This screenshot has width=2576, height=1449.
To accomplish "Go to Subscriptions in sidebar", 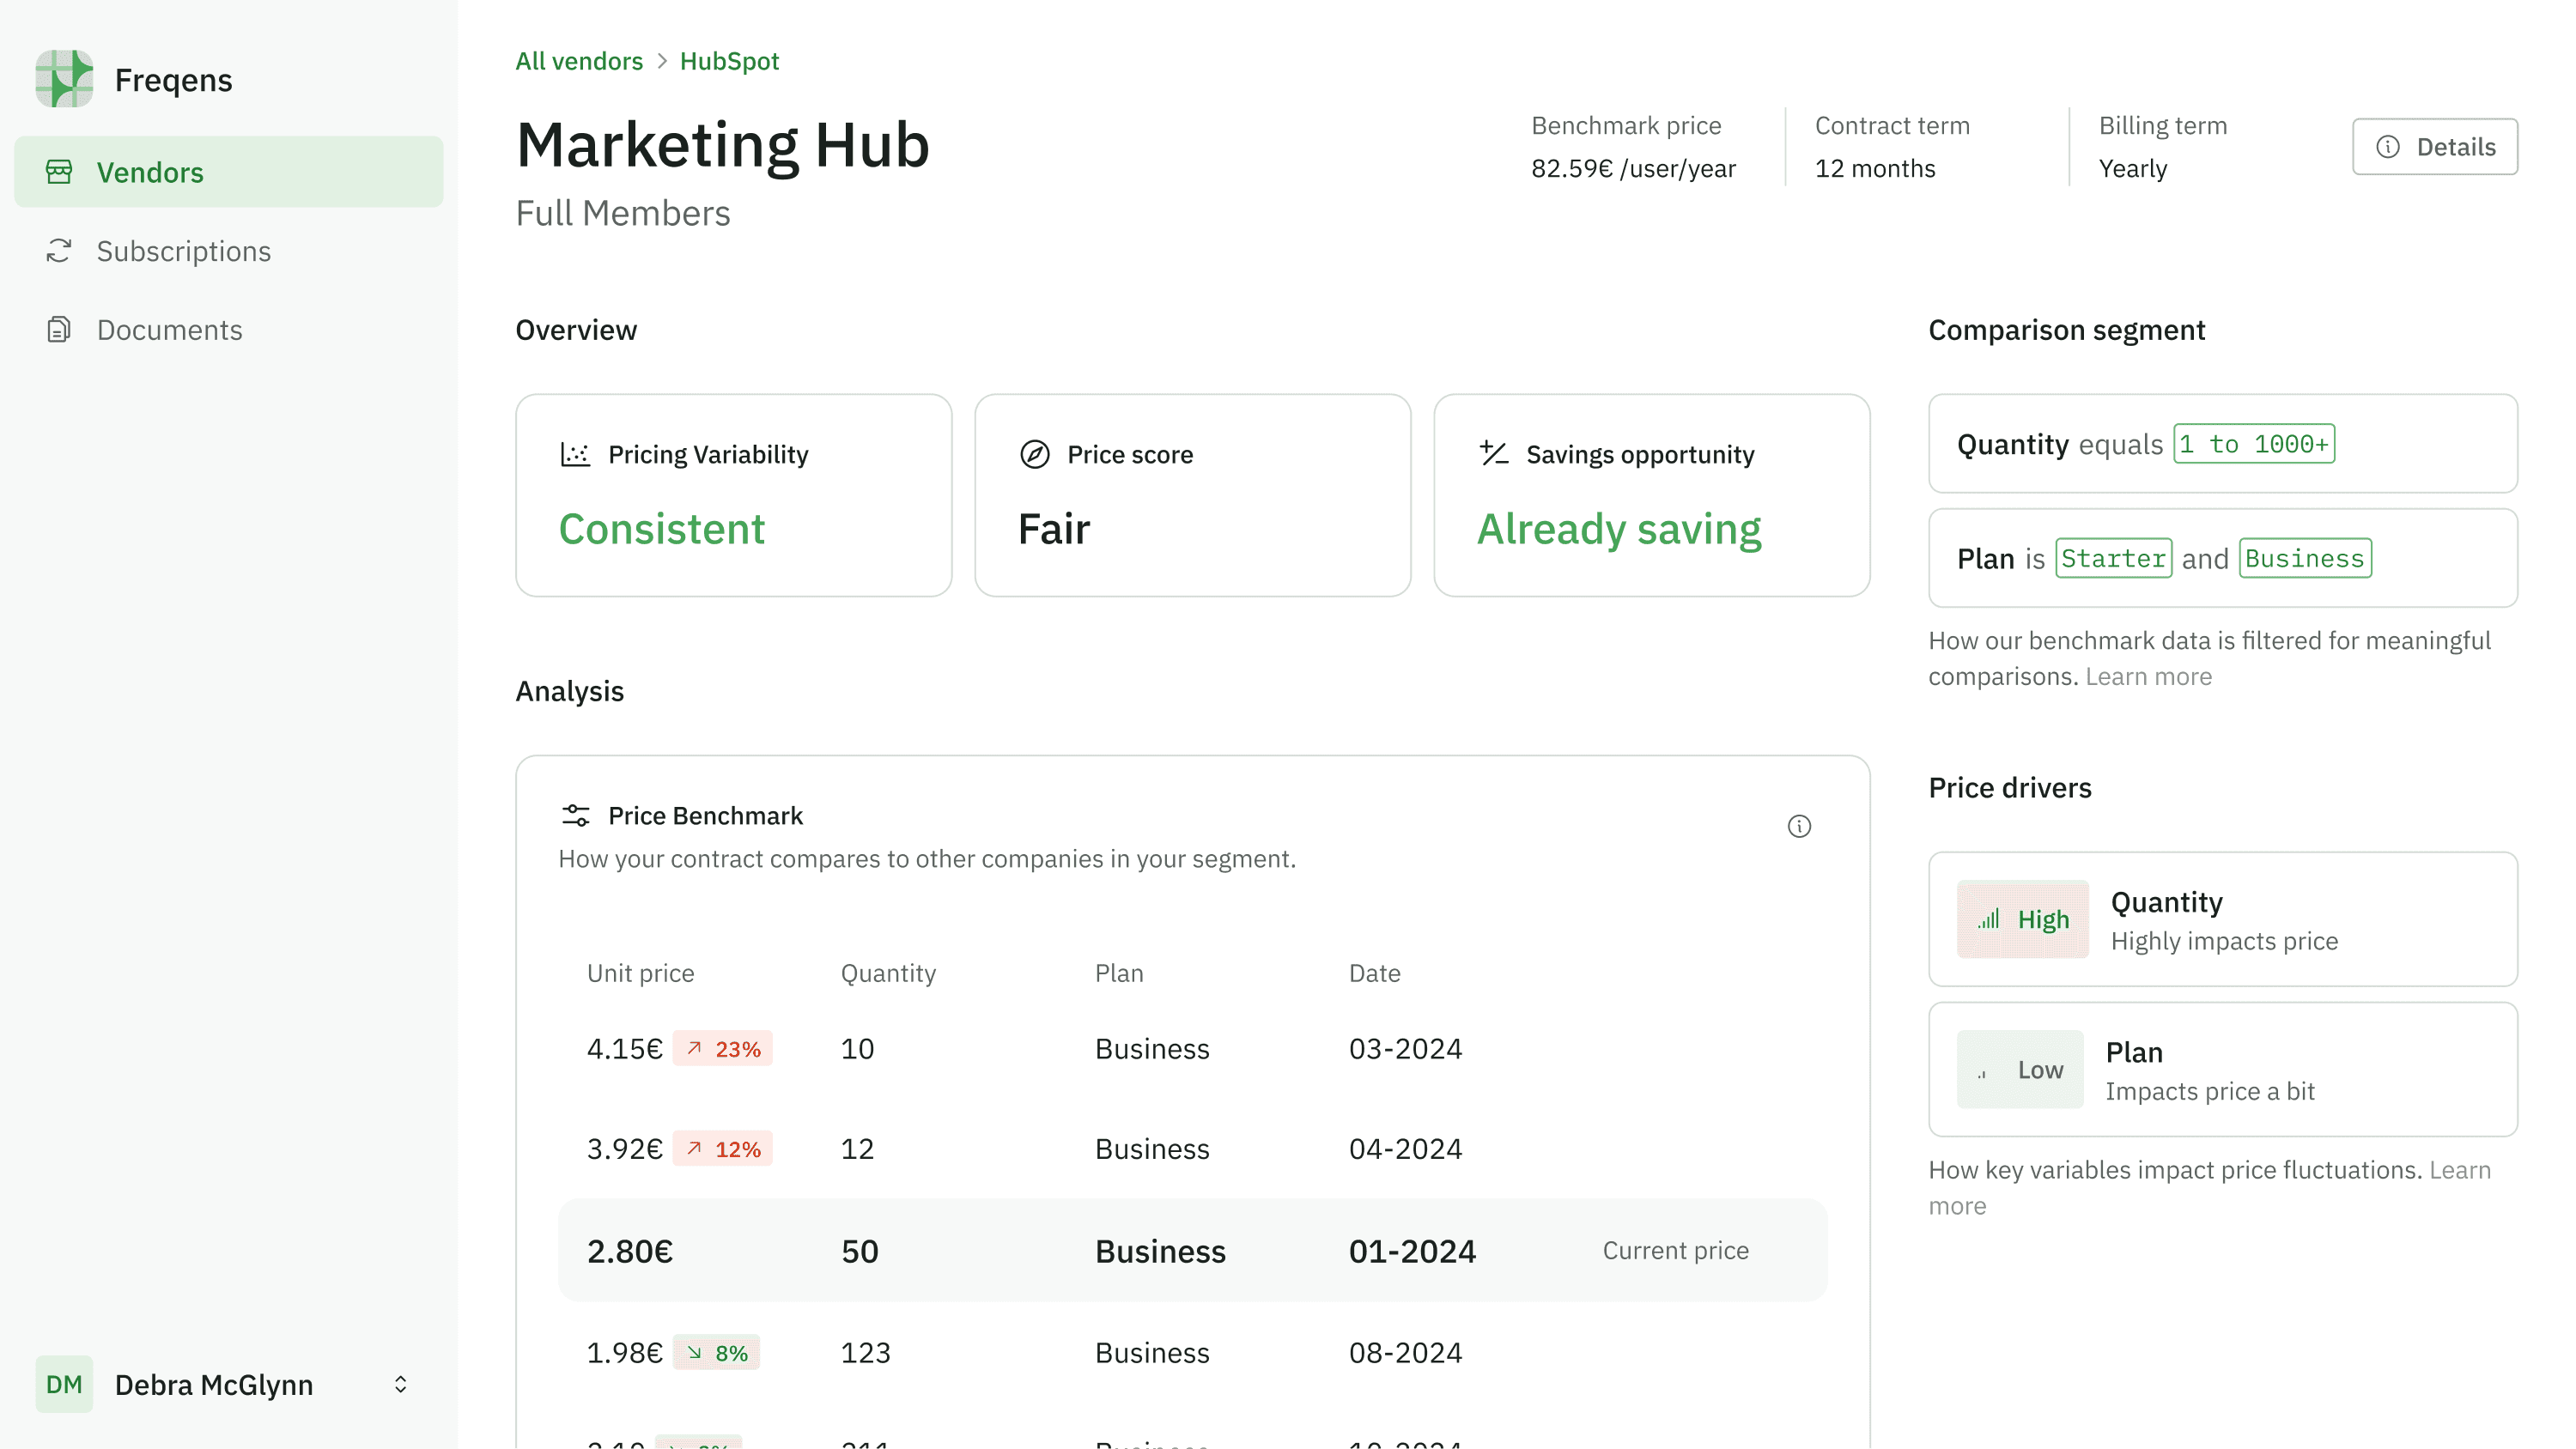I will pos(183,251).
